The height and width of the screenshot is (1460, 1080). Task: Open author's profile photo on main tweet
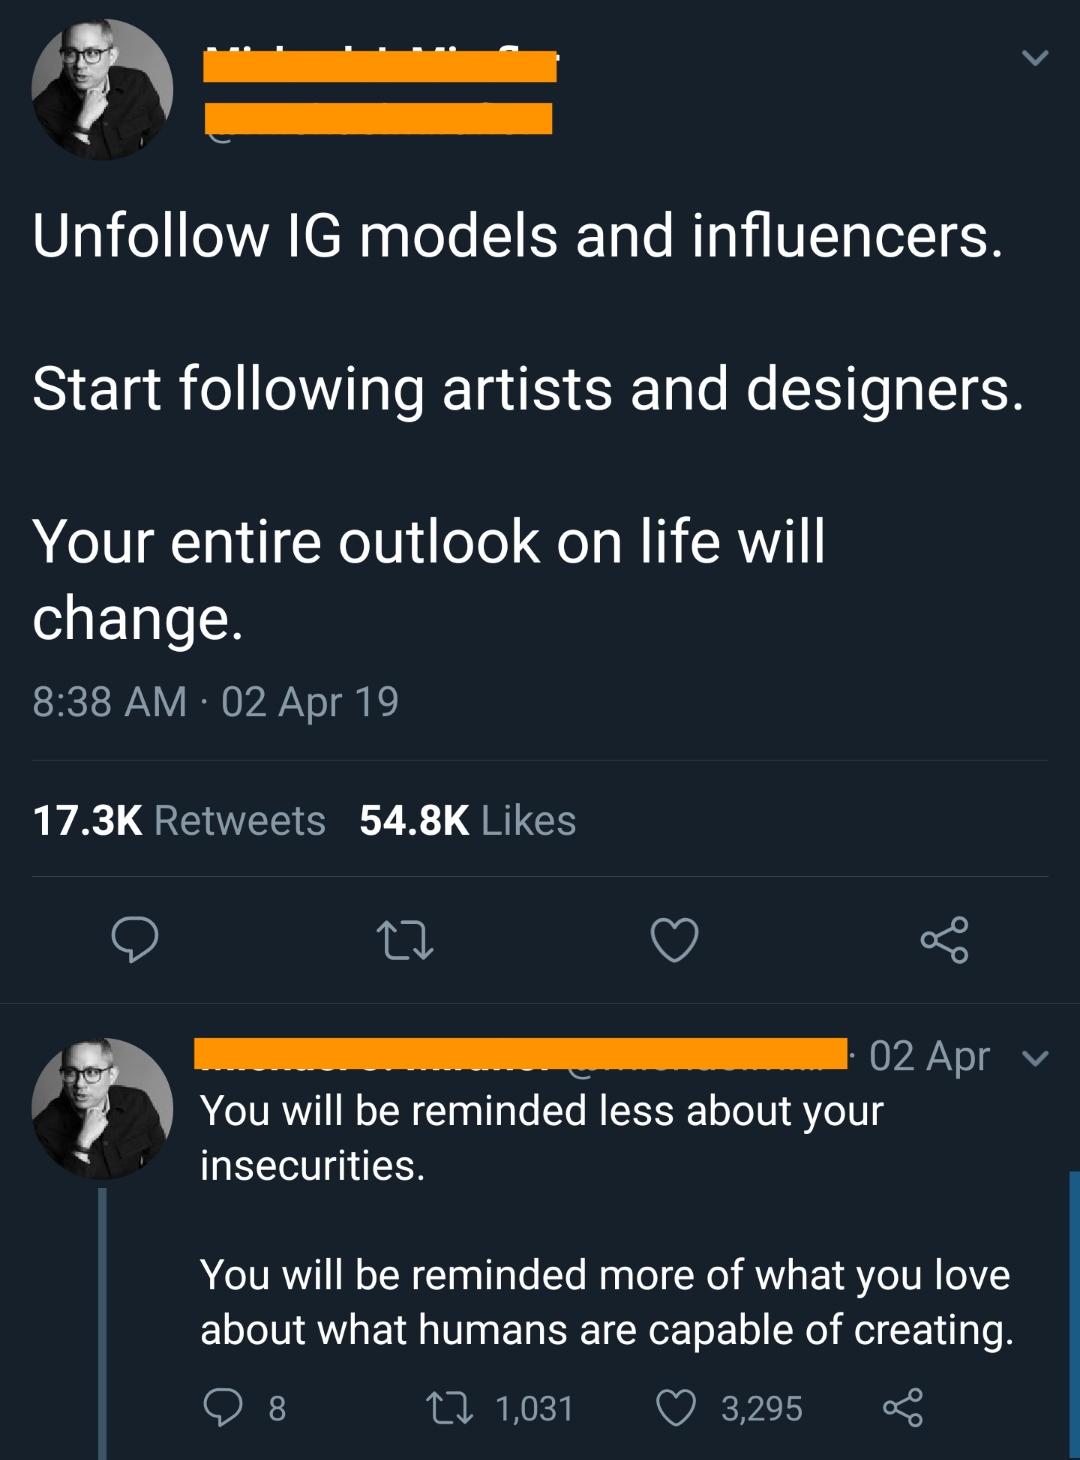click(x=102, y=90)
